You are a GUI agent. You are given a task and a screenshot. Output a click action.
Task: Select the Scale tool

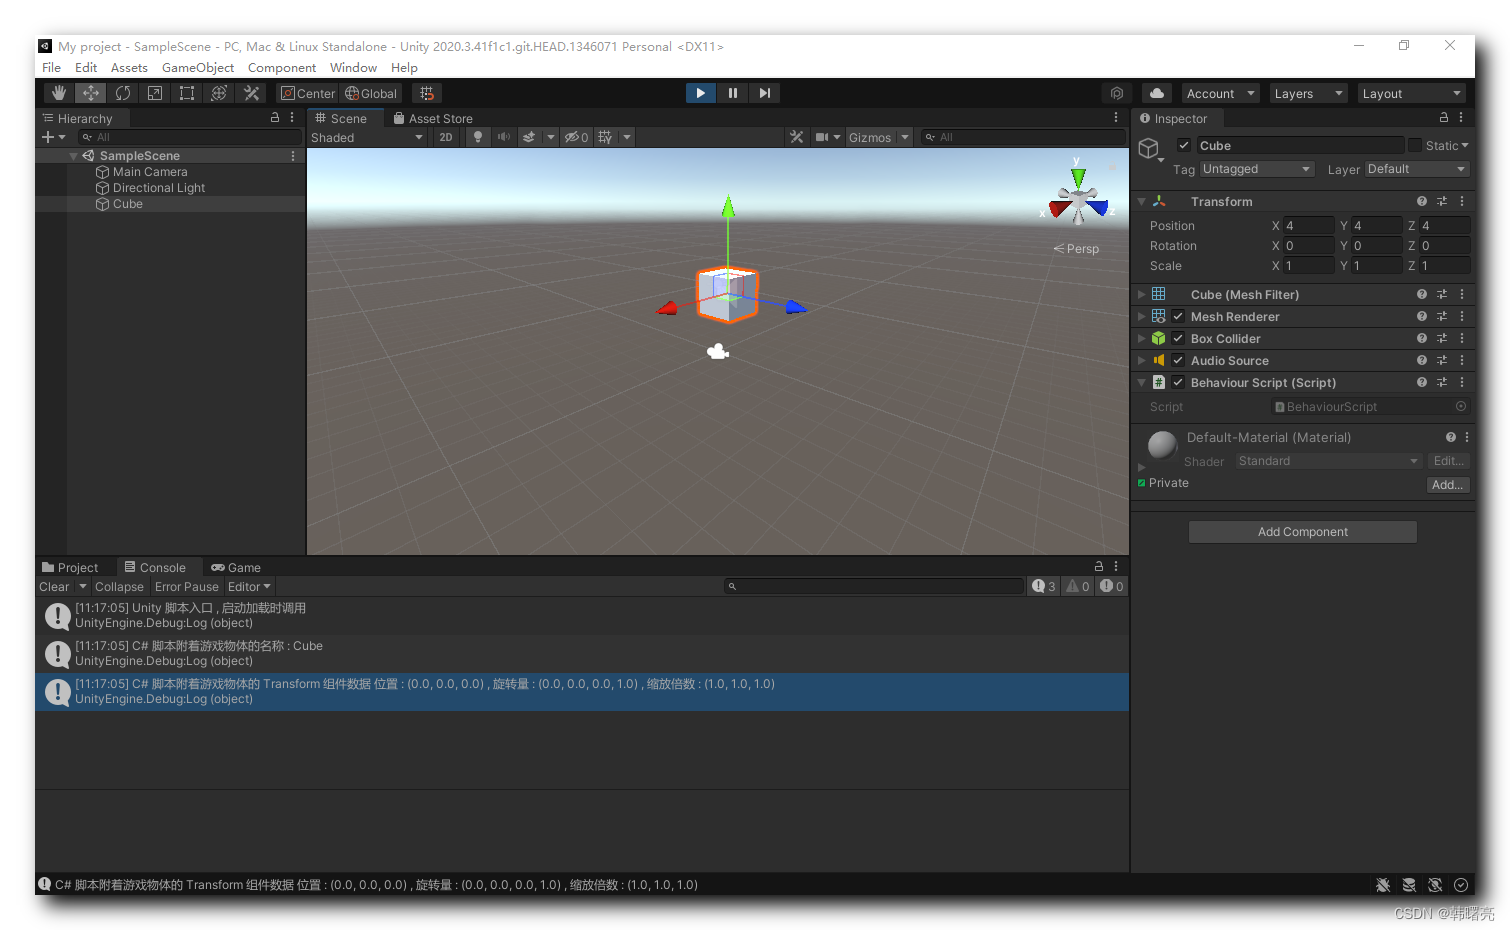tap(154, 92)
